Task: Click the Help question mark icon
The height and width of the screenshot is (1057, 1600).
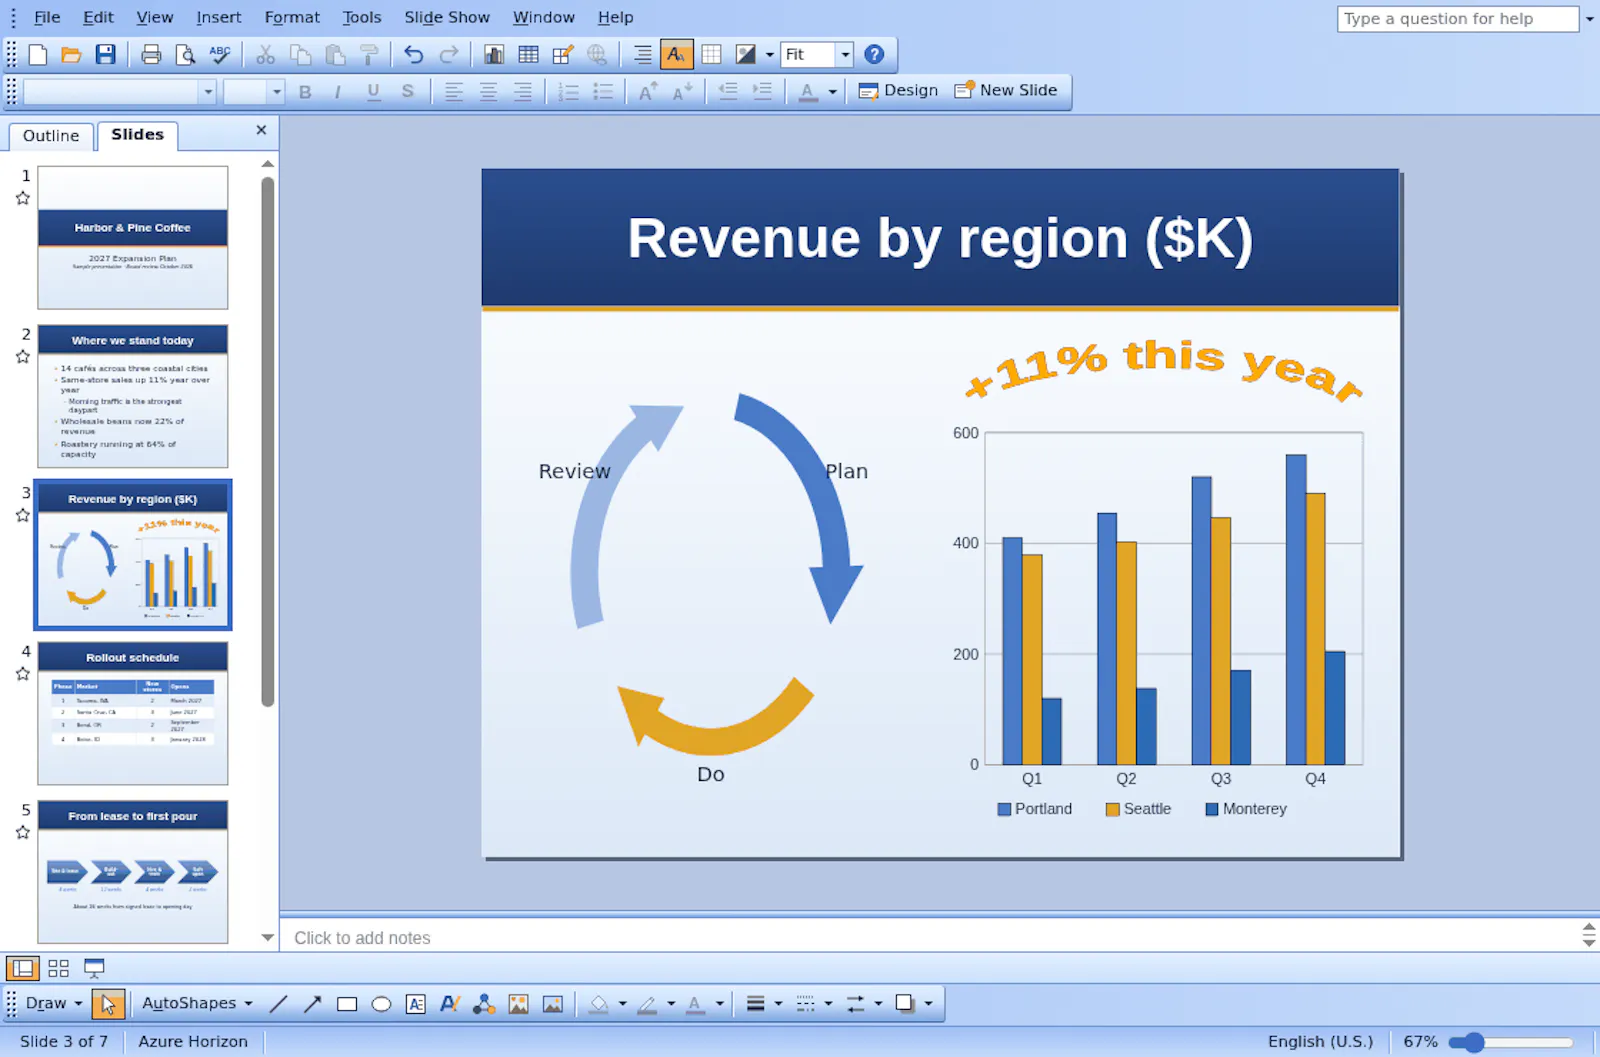Action: [x=874, y=54]
